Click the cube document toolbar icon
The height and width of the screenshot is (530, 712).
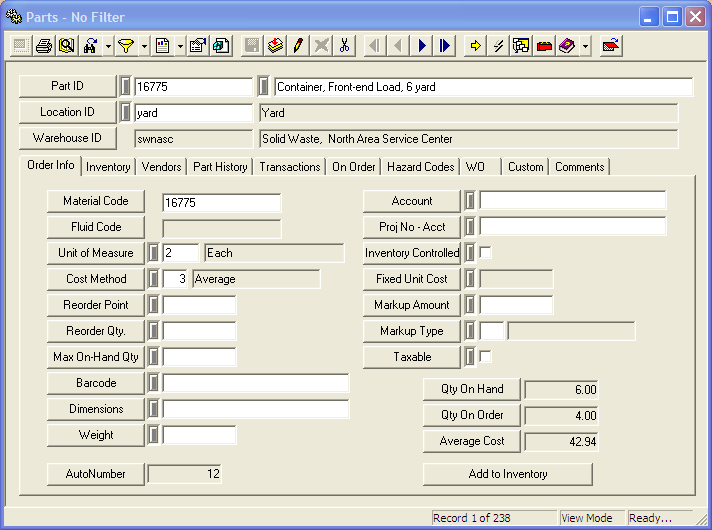tap(221, 46)
